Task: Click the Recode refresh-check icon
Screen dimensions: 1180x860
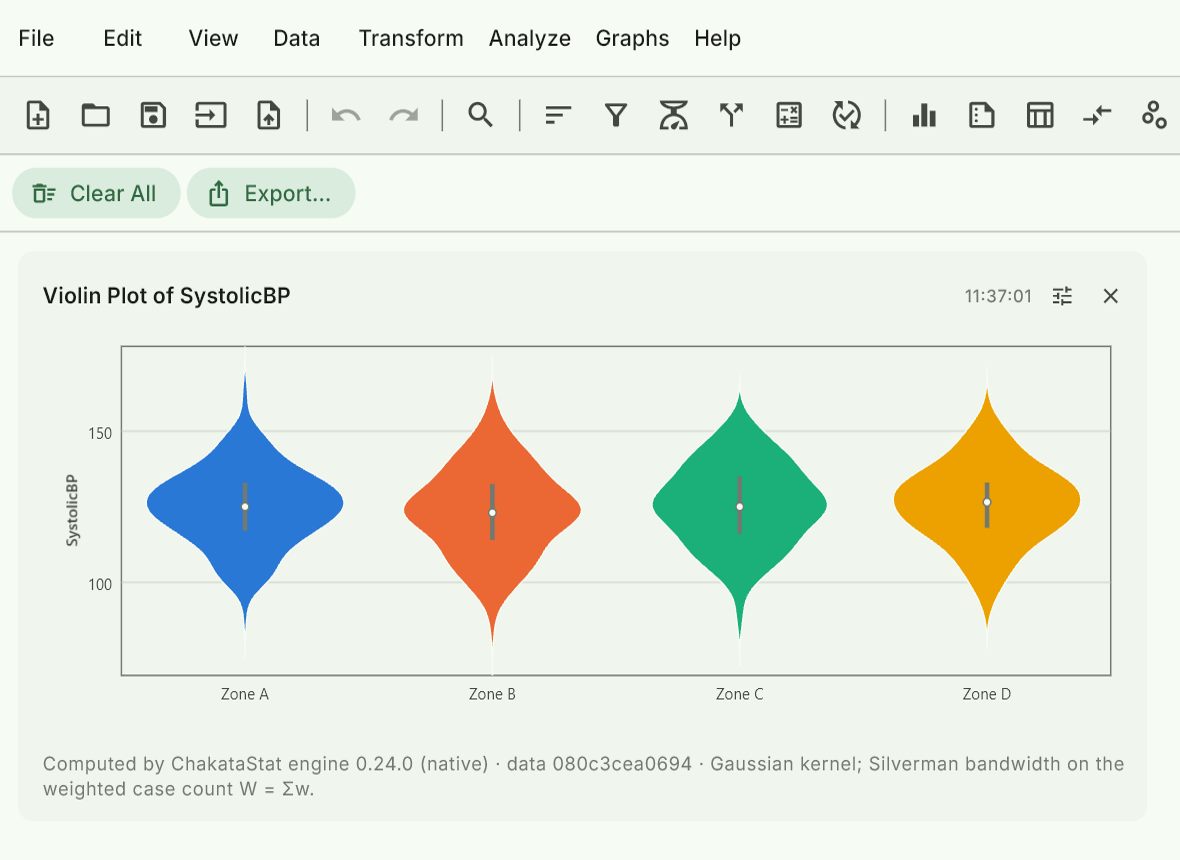Action: [x=847, y=116]
